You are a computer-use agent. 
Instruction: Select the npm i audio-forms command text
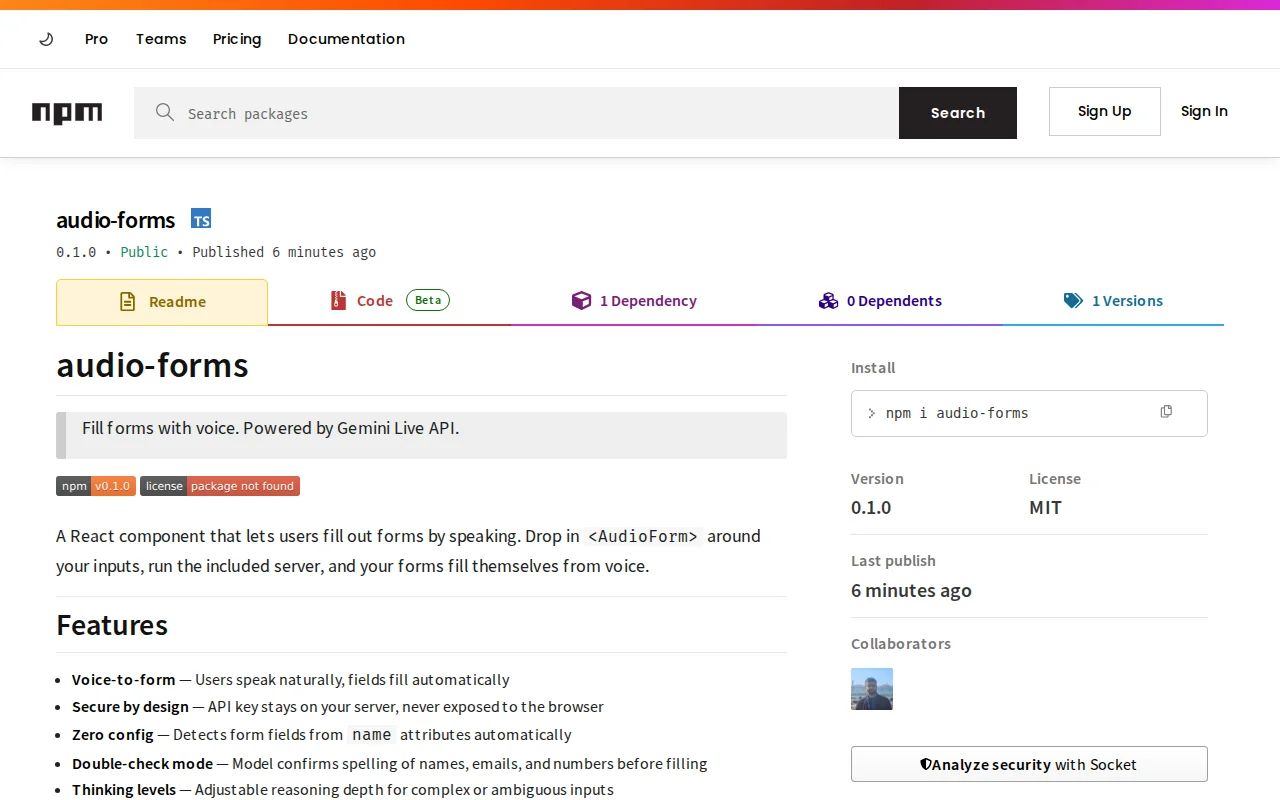[x=957, y=413]
